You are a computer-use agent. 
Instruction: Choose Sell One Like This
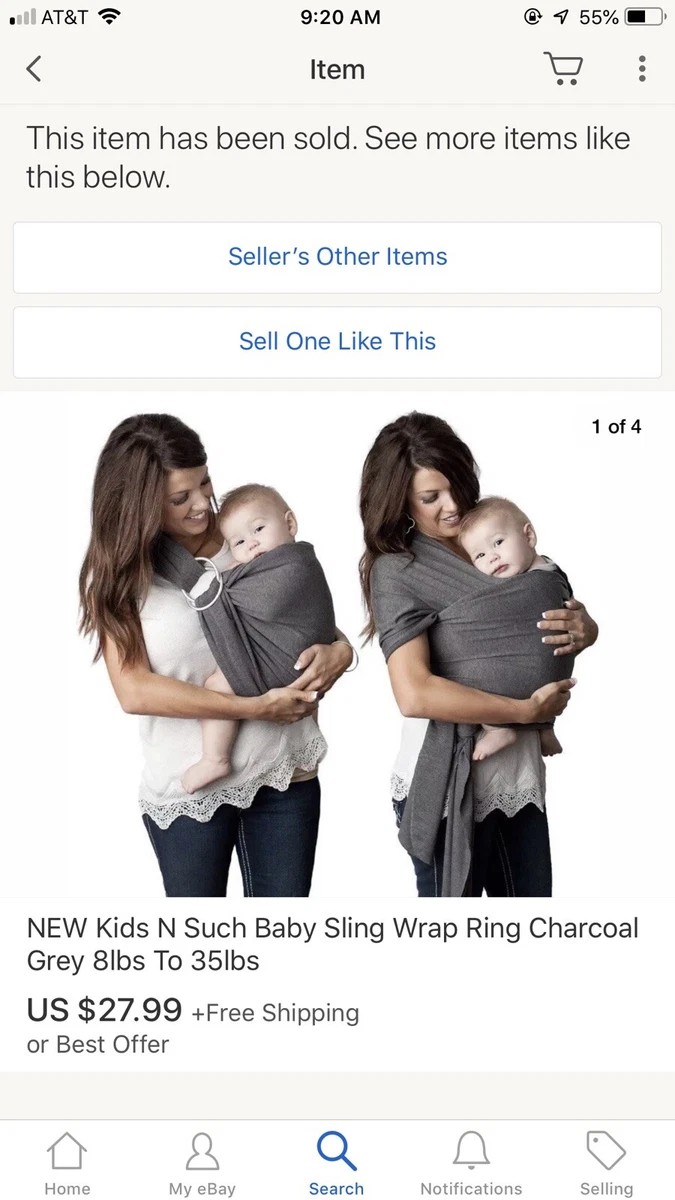tap(337, 342)
